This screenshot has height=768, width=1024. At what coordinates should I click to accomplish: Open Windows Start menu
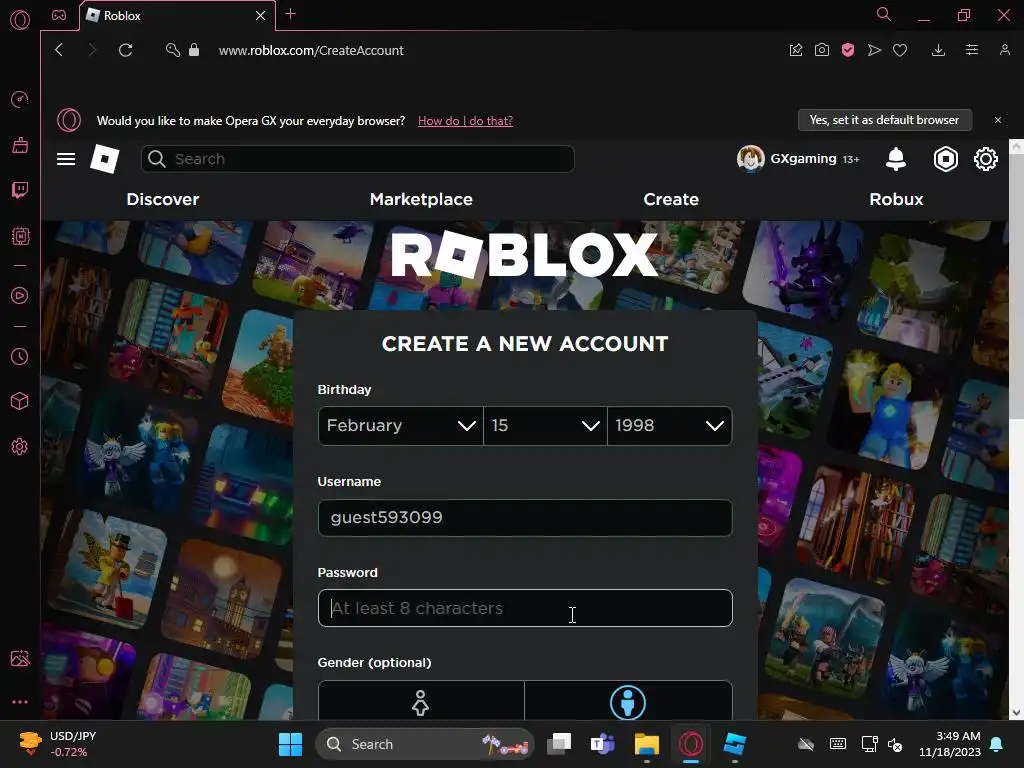291,744
